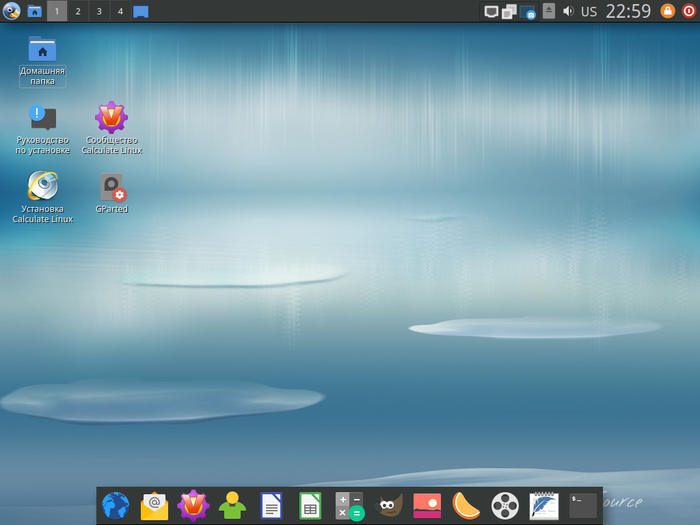Open the image viewer in dock
Image resolution: width=700 pixels, height=525 pixels.
427,506
